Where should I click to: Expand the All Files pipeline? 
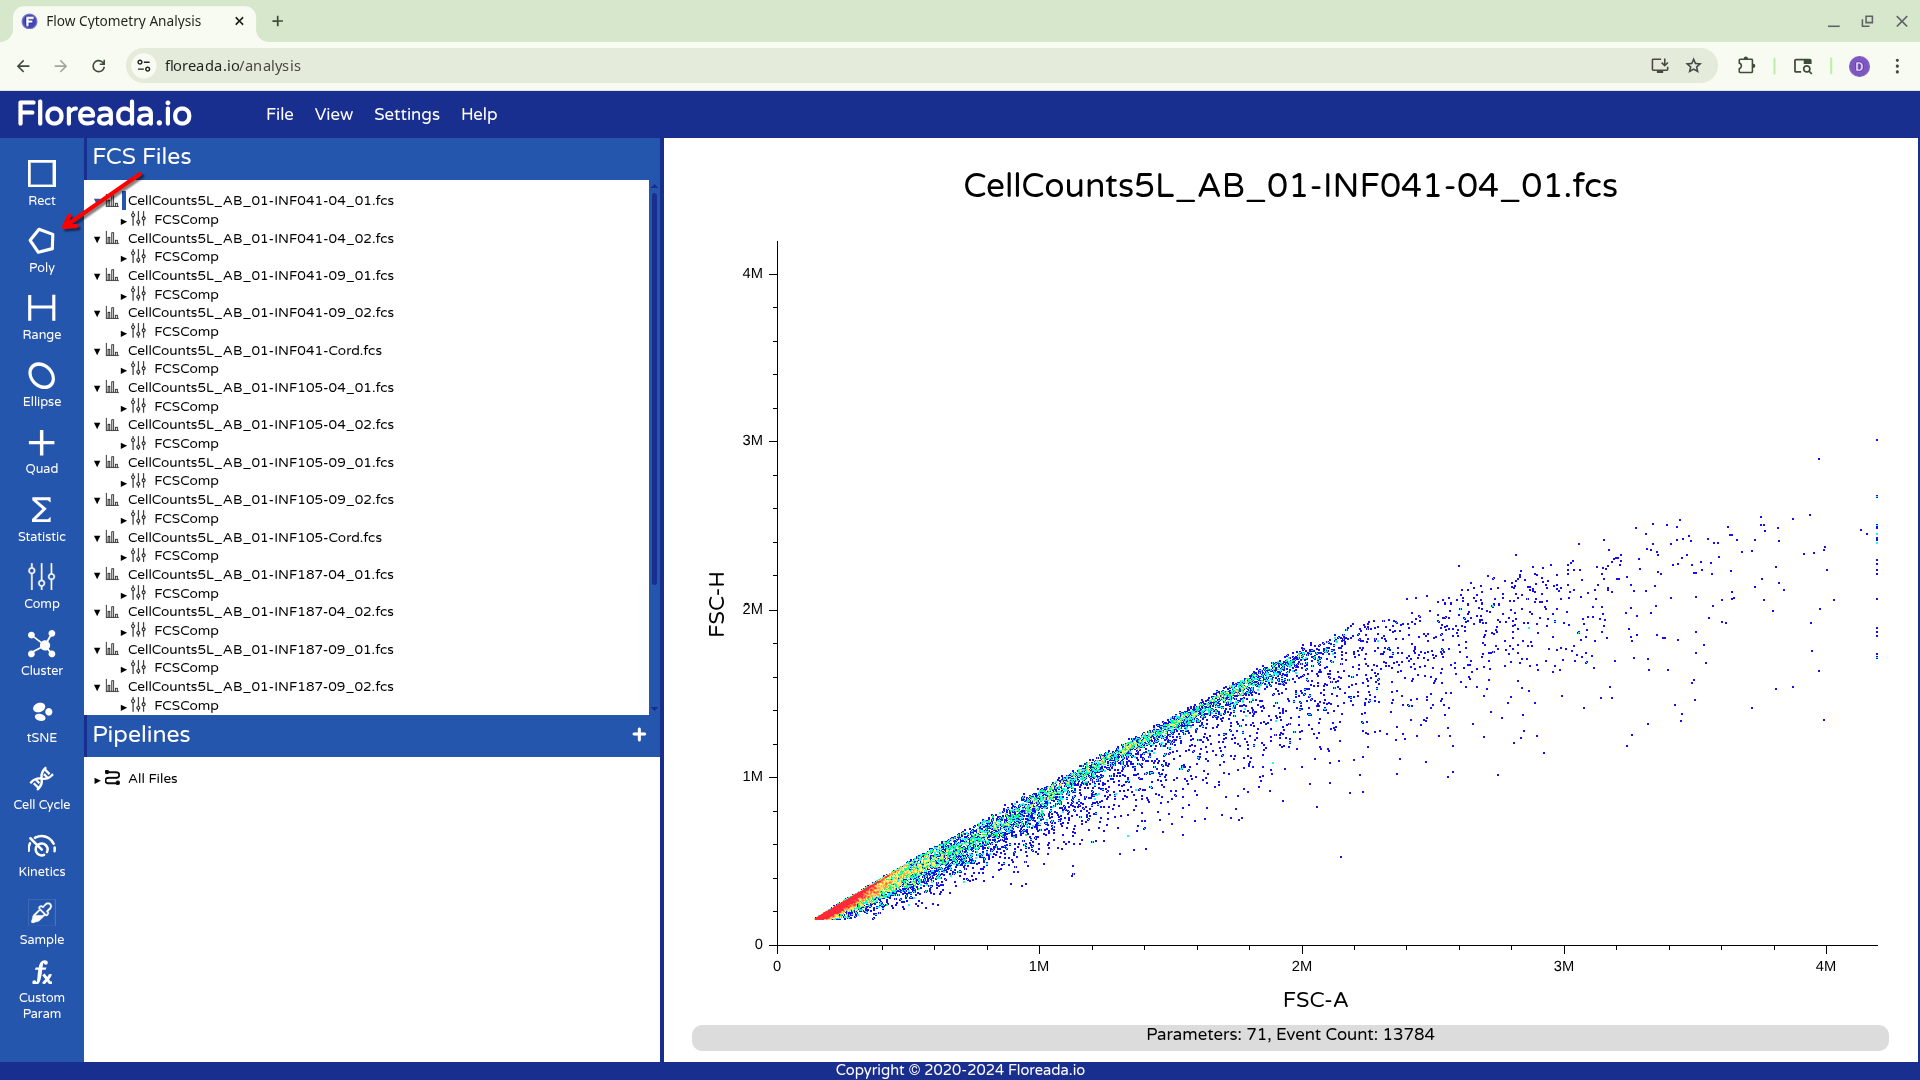97,780
